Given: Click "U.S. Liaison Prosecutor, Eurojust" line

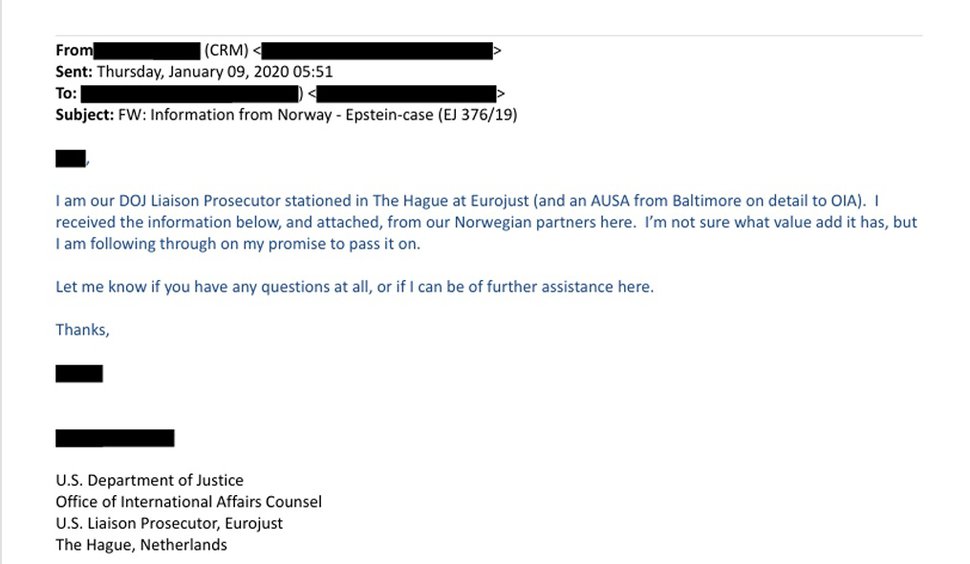Looking at the screenshot, I should (x=169, y=523).
